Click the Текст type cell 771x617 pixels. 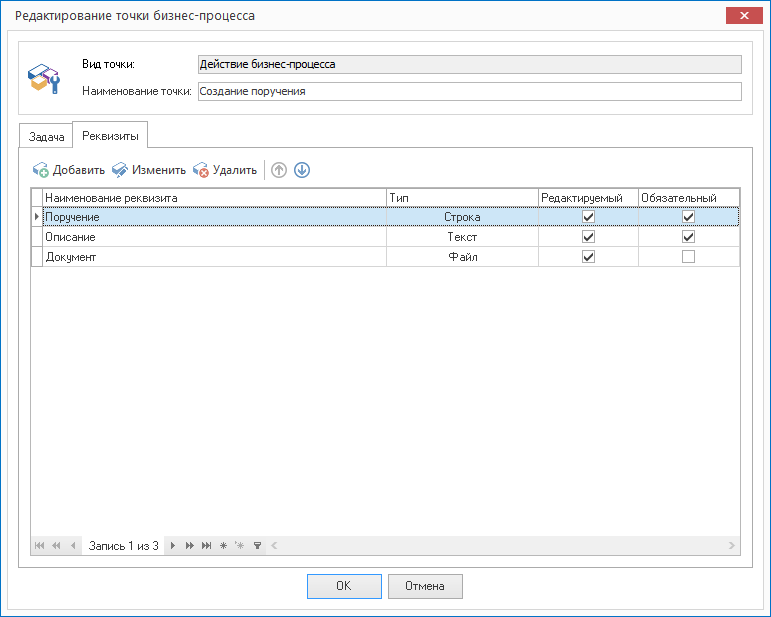(x=462, y=237)
